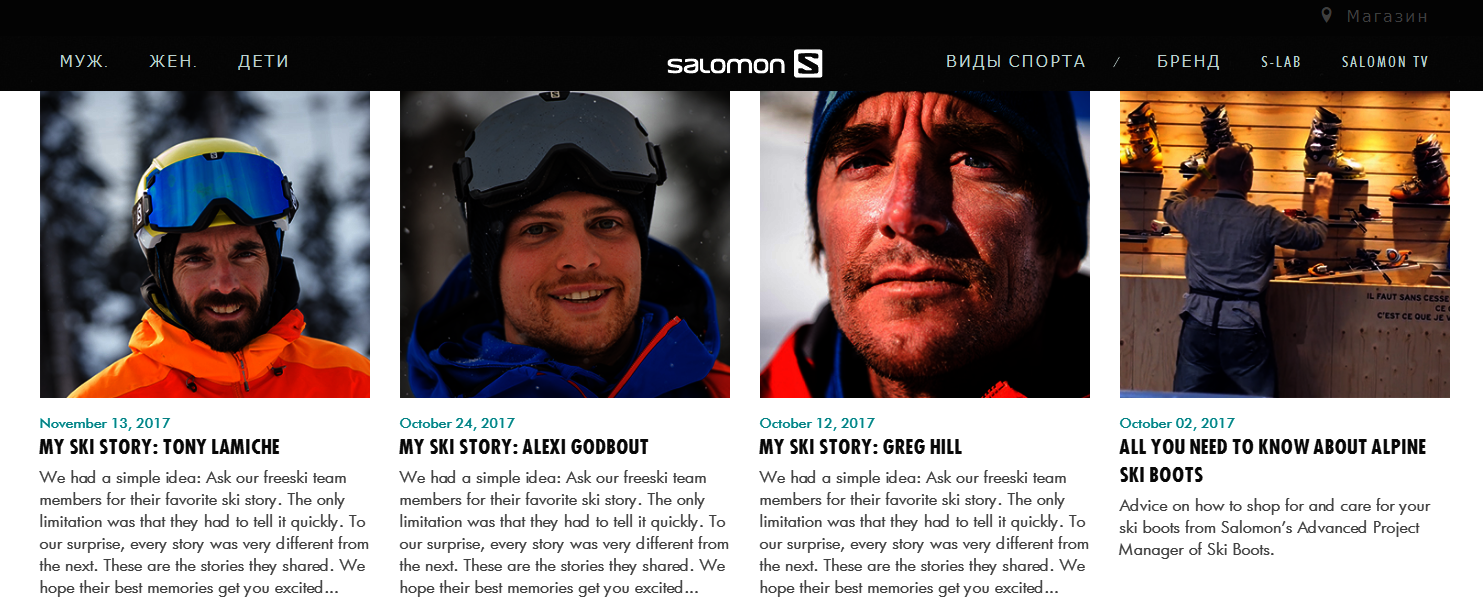Open the Alexi Godbout portrait thumbnail
Screen dimensions: 1483x605
click(x=565, y=244)
